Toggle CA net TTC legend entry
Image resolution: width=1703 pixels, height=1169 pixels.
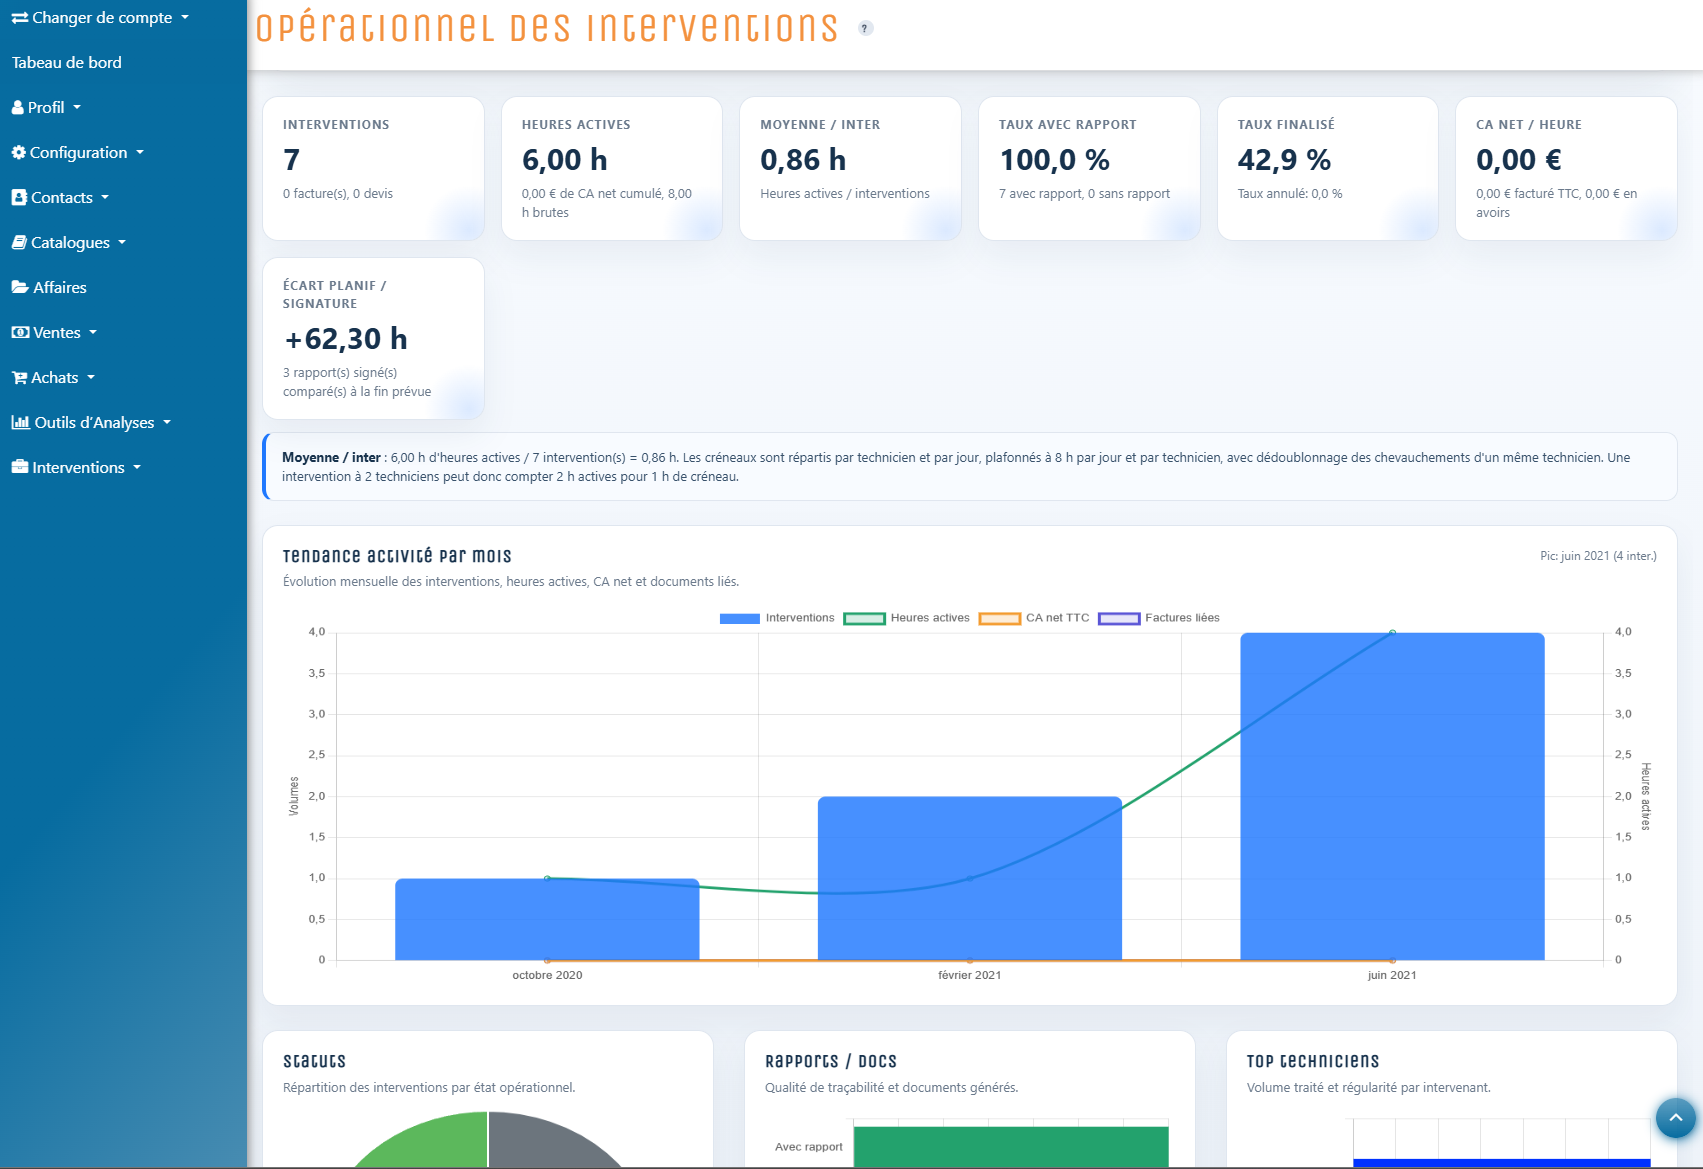click(x=1034, y=618)
